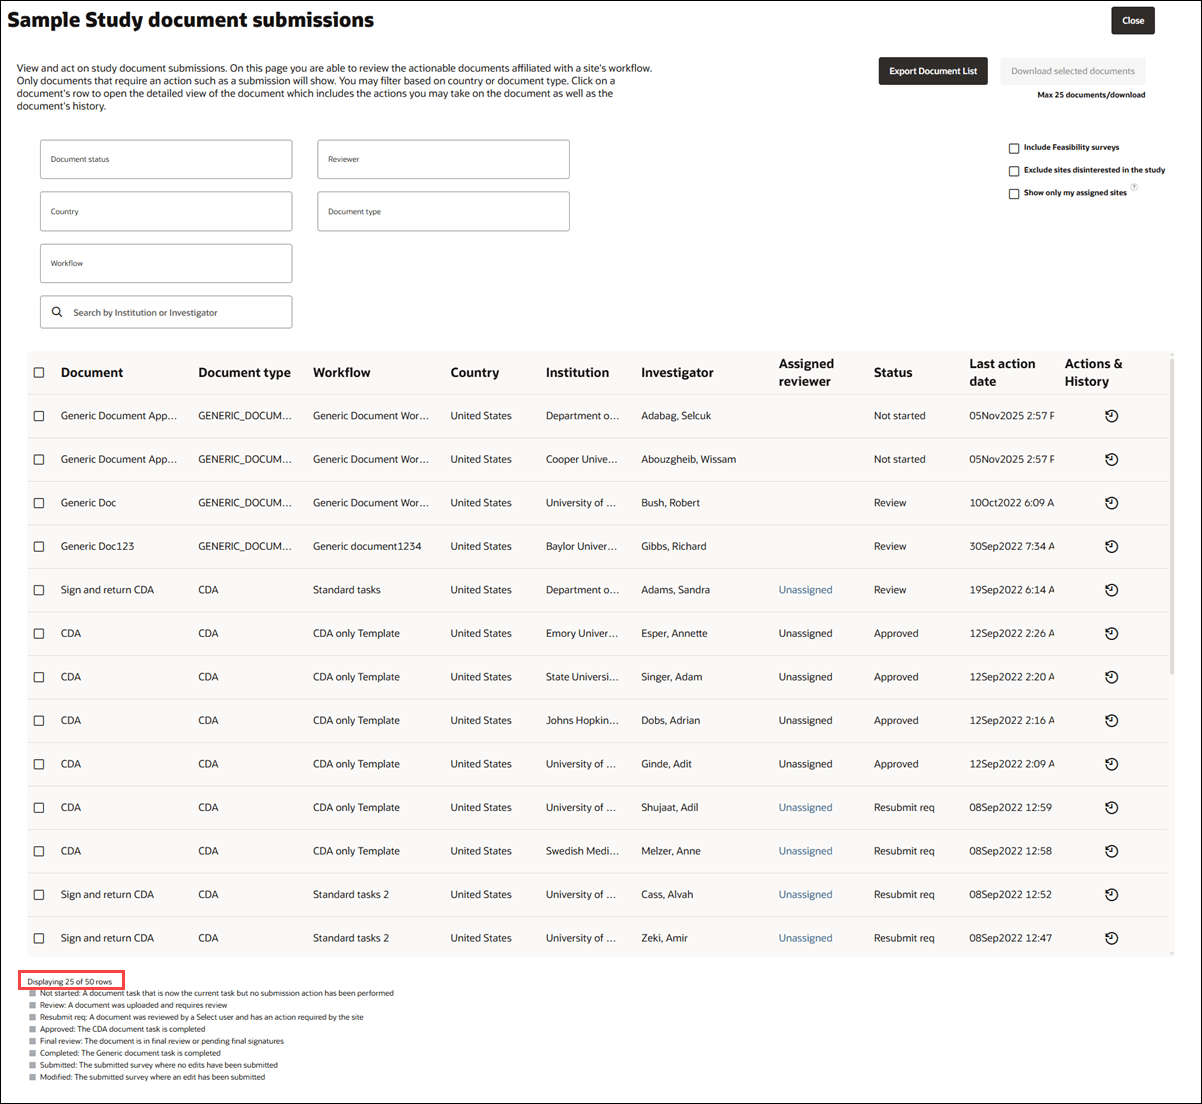The image size is (1202, 1104).
Task: Select checkbox for Adams, Sandra row
Action: tap(39, 590)
